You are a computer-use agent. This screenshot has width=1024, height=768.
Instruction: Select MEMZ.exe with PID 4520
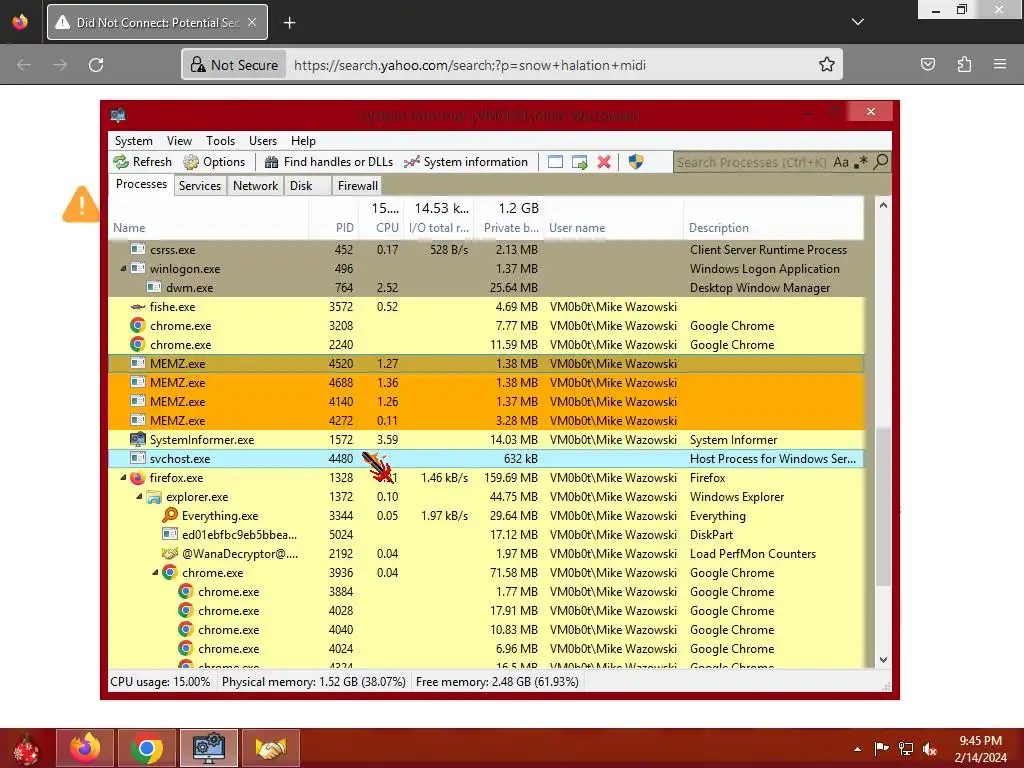coord(486,364)
